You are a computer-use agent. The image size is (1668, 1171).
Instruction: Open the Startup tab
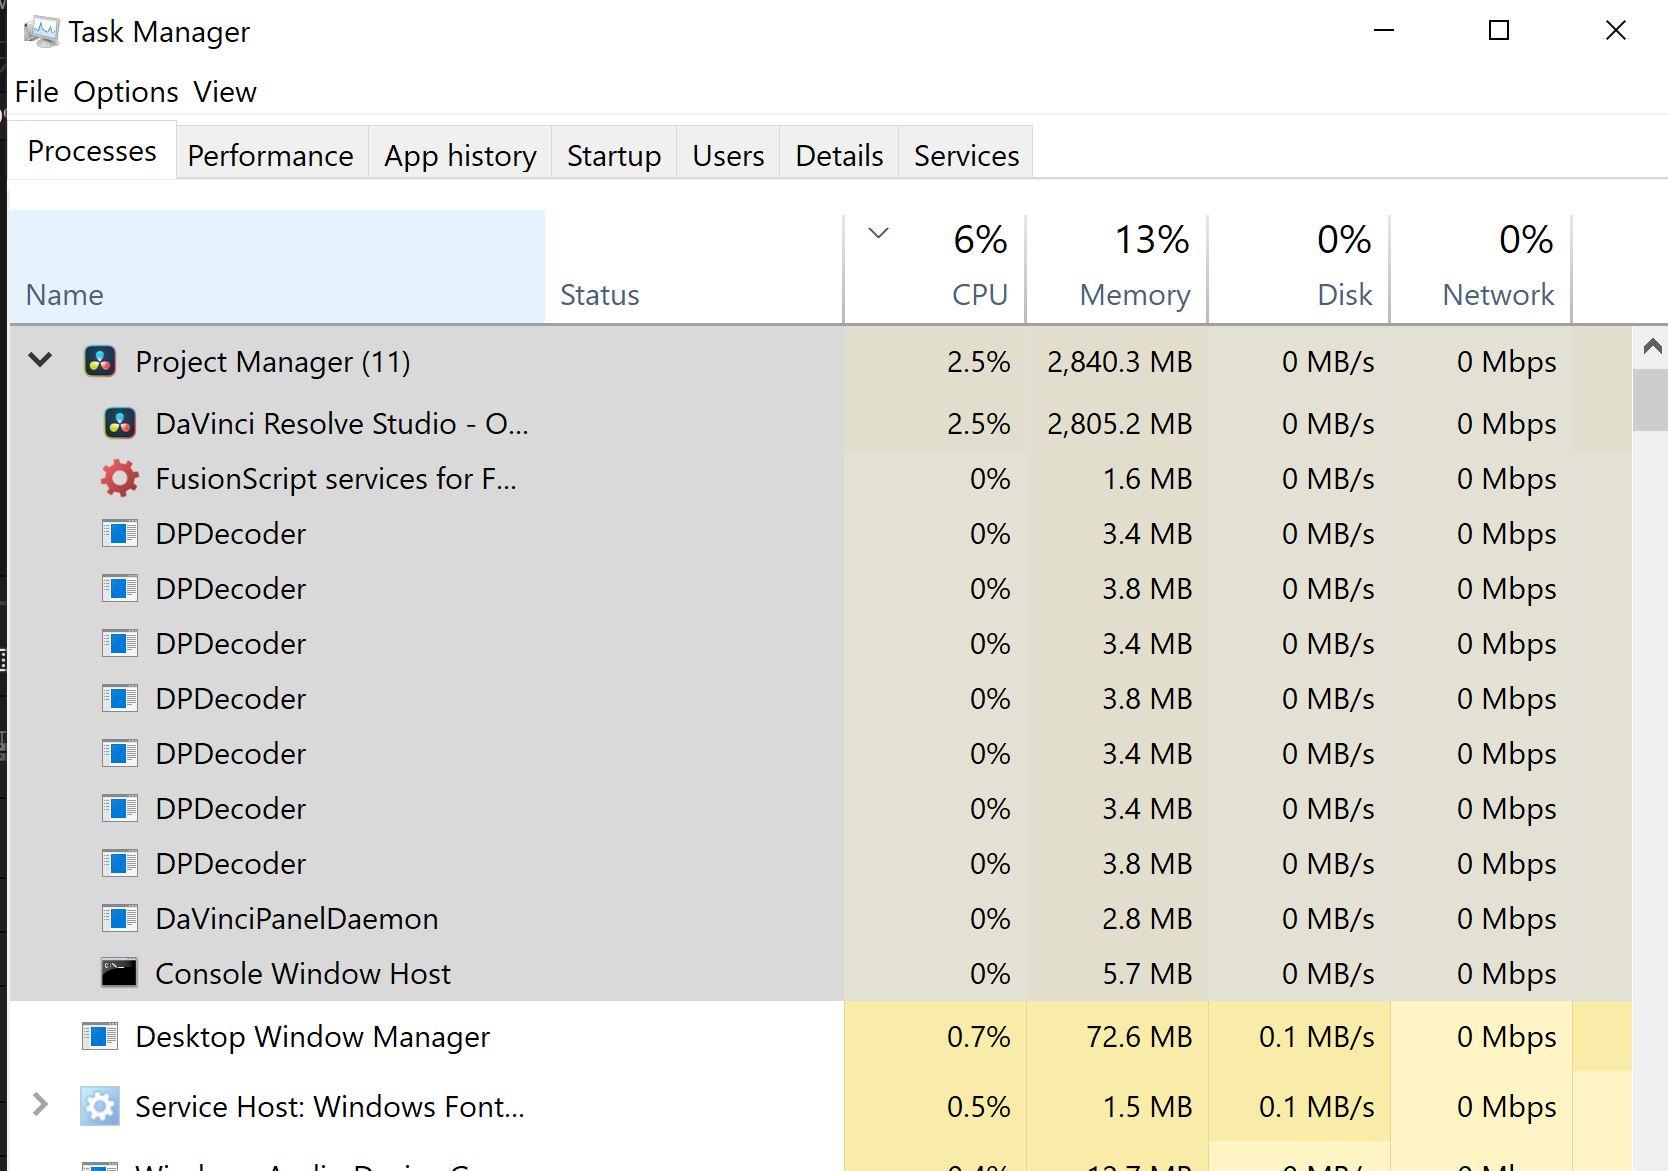pyautogui.click(x=614, y=155)
